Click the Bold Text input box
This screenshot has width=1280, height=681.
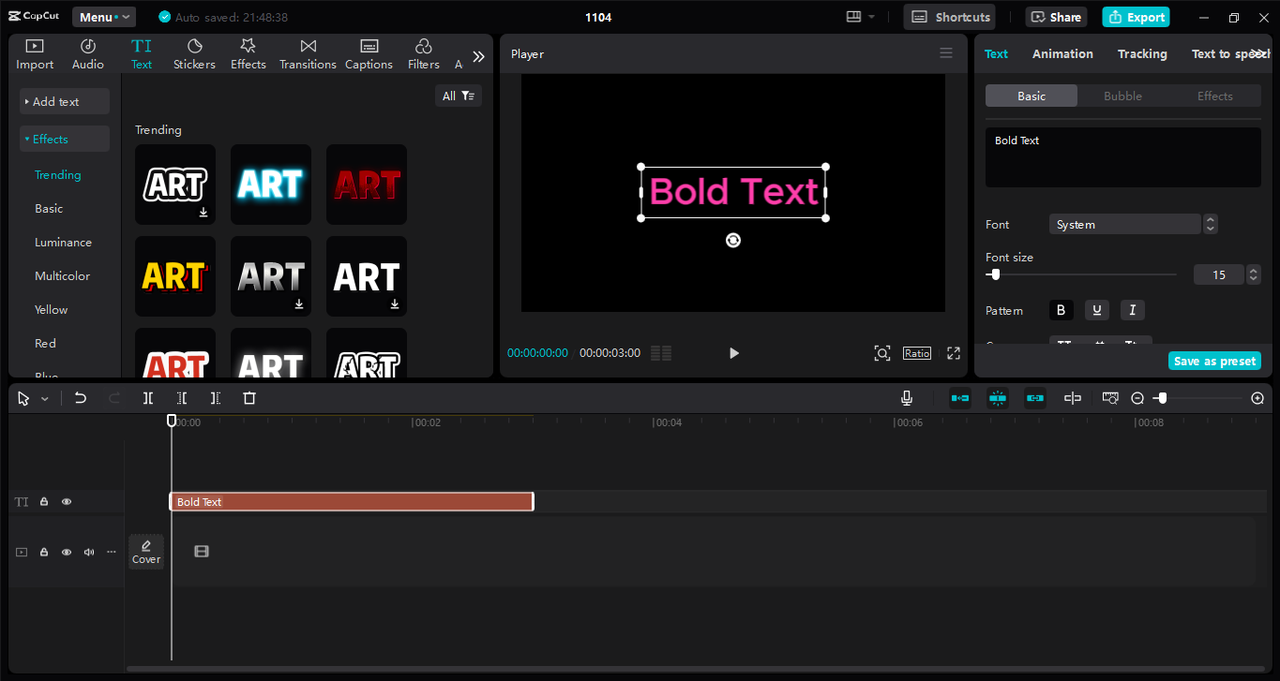(x=1123, y=157)
